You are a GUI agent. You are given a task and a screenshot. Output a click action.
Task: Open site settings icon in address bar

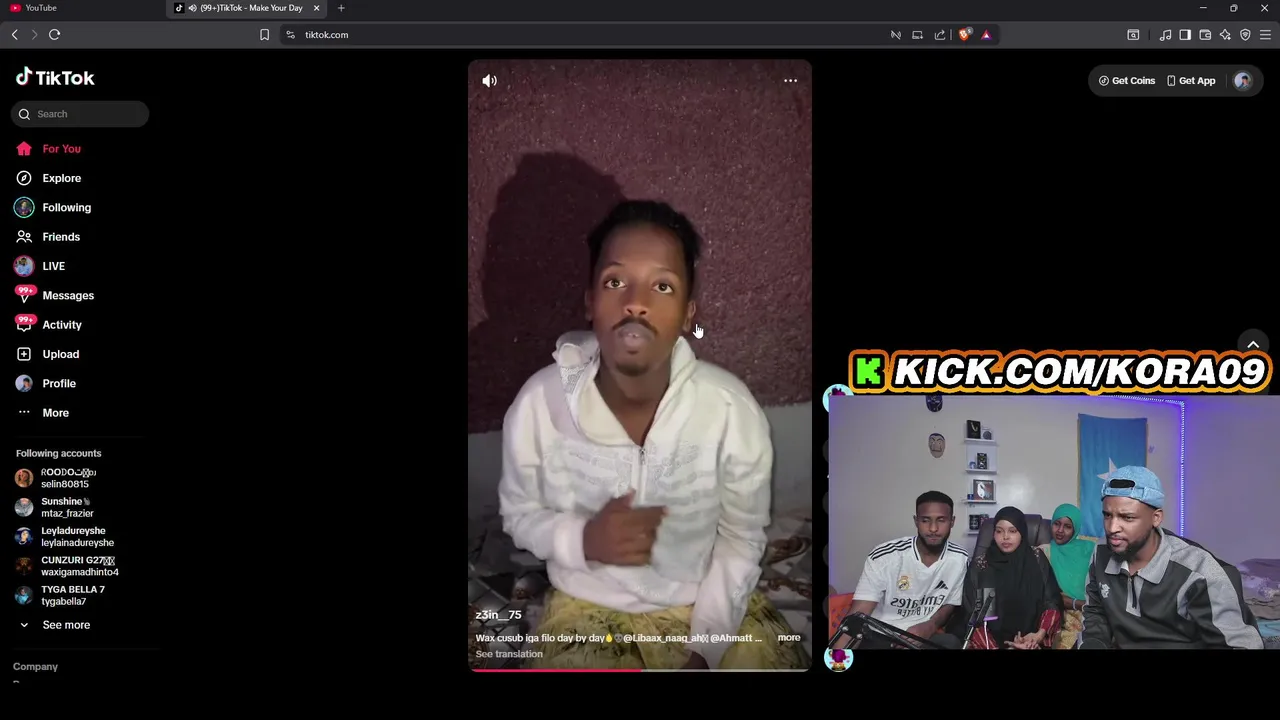coord(290,35)
